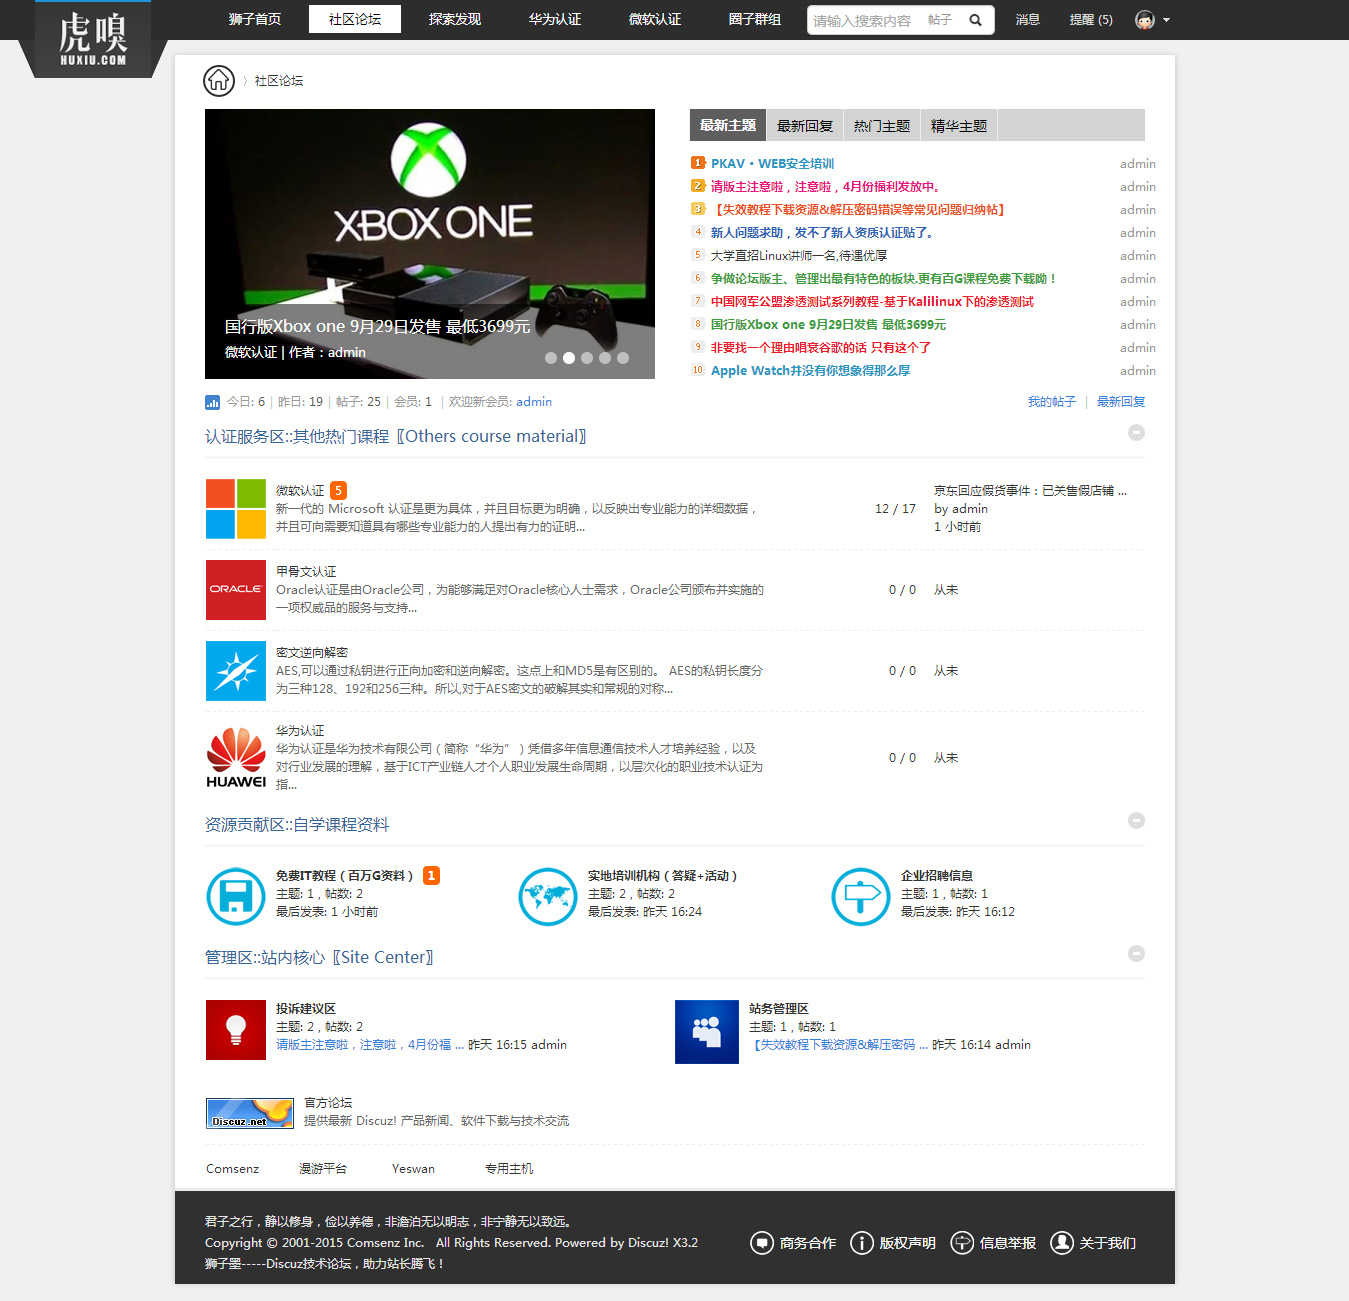Open the 狮子首页 navigation item
1349x1301 pixels.
click(x=255, y=19)
